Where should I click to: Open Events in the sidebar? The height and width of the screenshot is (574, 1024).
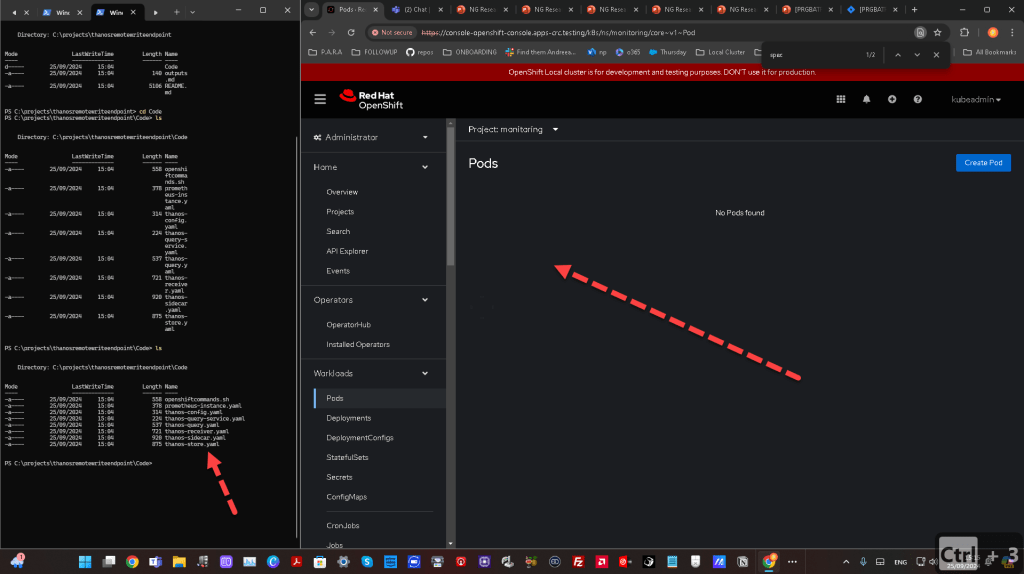(338, 270)
